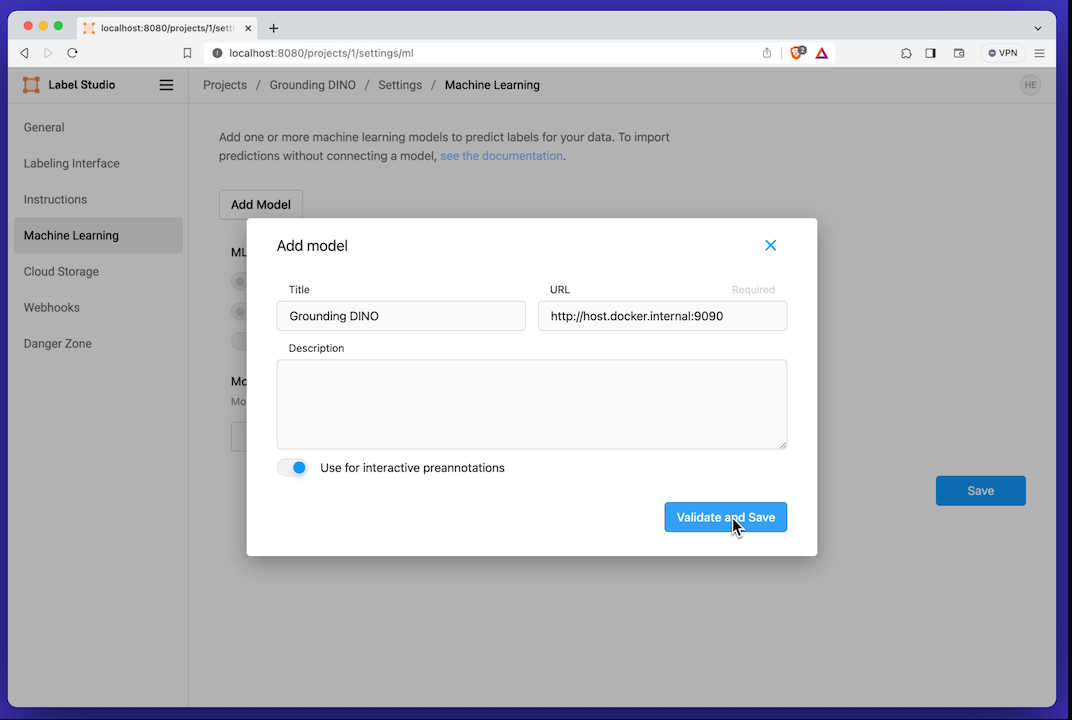Click the browser forward arrow
This screenshot has height=720, width=1072.
(x=48, y=53)
